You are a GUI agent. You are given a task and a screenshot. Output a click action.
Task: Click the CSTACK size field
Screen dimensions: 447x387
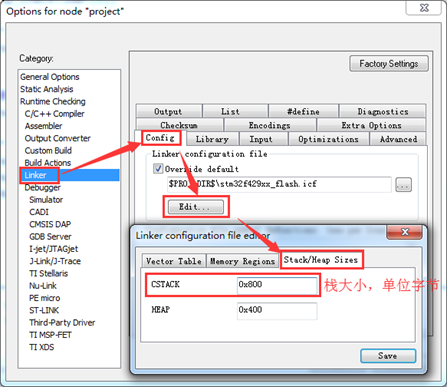click(277, 285)
